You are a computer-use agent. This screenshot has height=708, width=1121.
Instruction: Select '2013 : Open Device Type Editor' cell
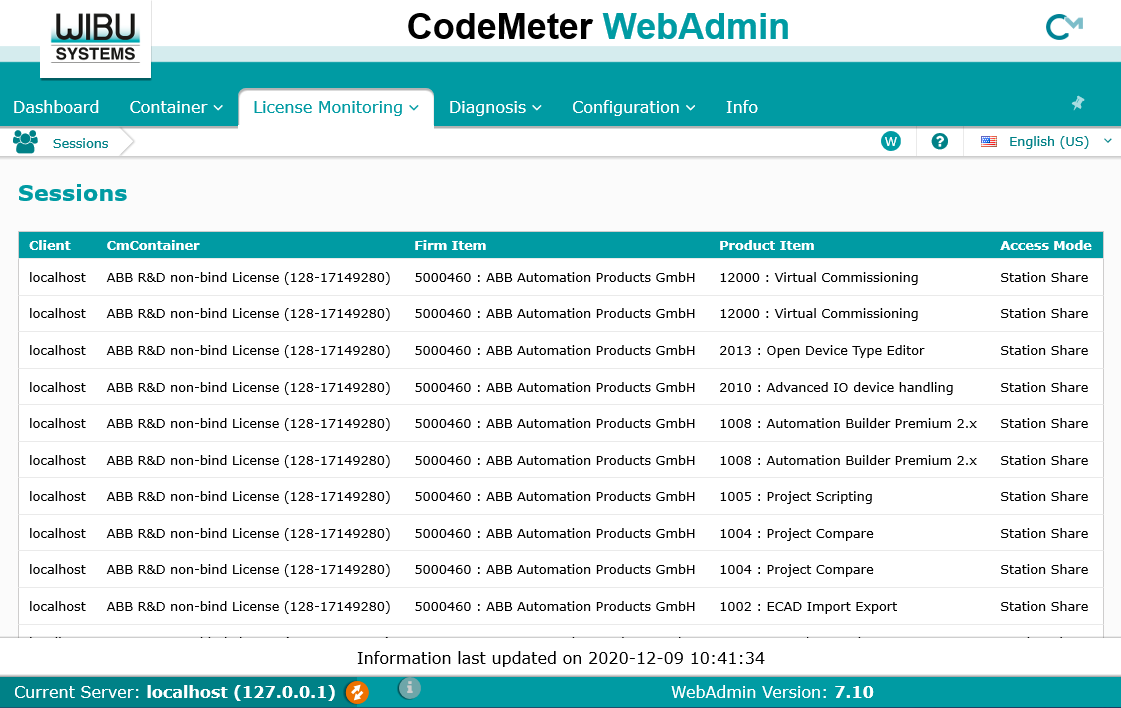click(x=821, y=350)
